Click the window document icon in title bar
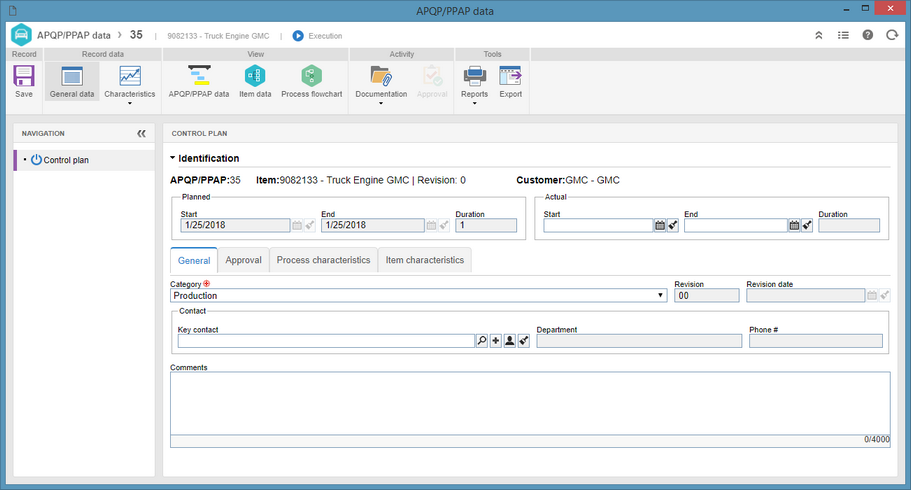911x490 pixels. tap(12, 10)
